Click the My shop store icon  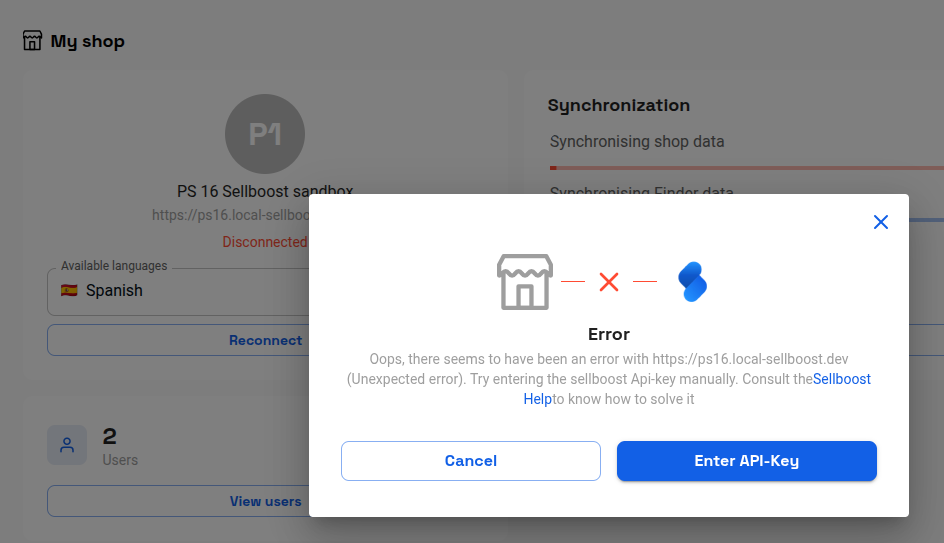(x=33, y=40)
